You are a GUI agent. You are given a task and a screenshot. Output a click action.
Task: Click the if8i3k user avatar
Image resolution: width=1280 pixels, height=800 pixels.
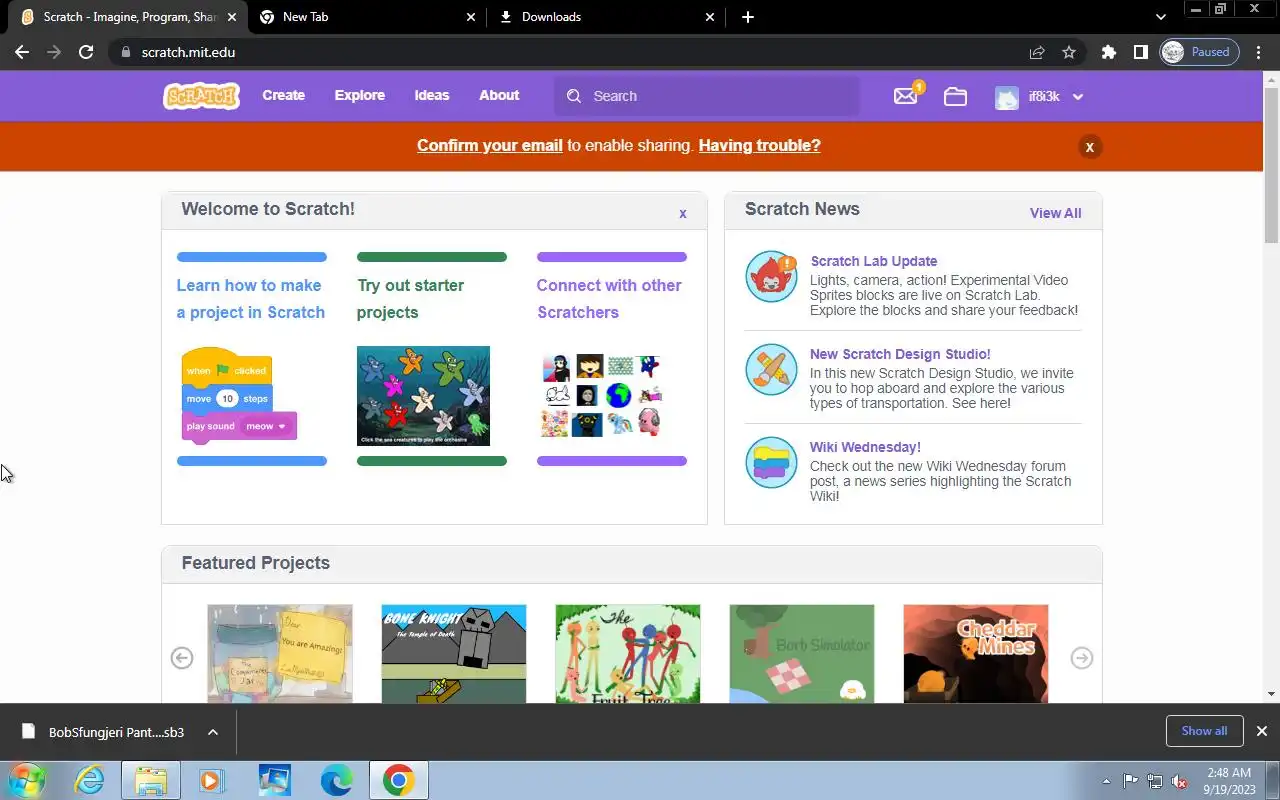click(x=1007, y=97)
